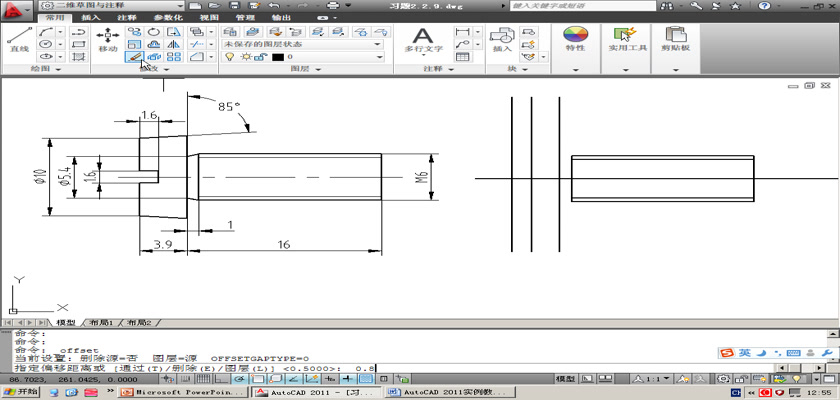
Task: Click the Scale tool in Modify panel
Action: (x=134, y=44)
